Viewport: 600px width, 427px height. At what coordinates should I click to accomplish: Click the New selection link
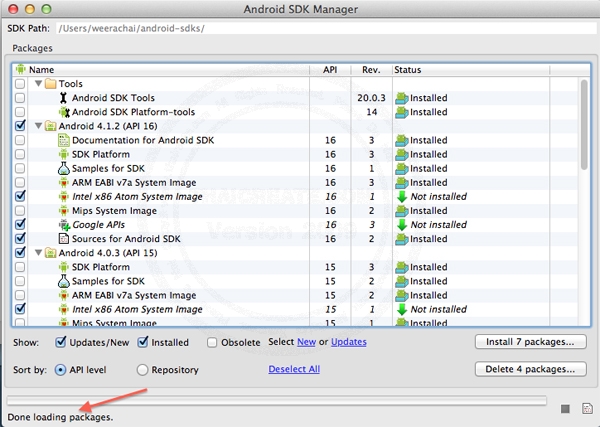click(307, 342)
